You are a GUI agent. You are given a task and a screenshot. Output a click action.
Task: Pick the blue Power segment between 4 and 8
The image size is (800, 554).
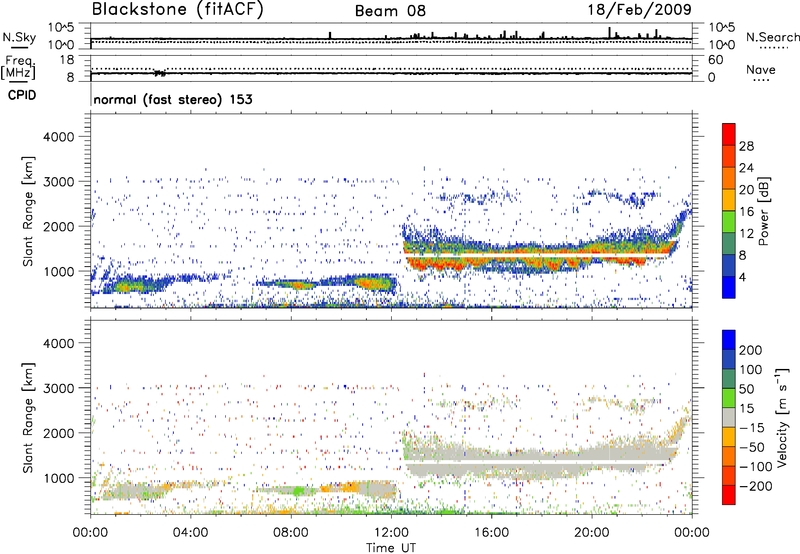tap(729, 266)
